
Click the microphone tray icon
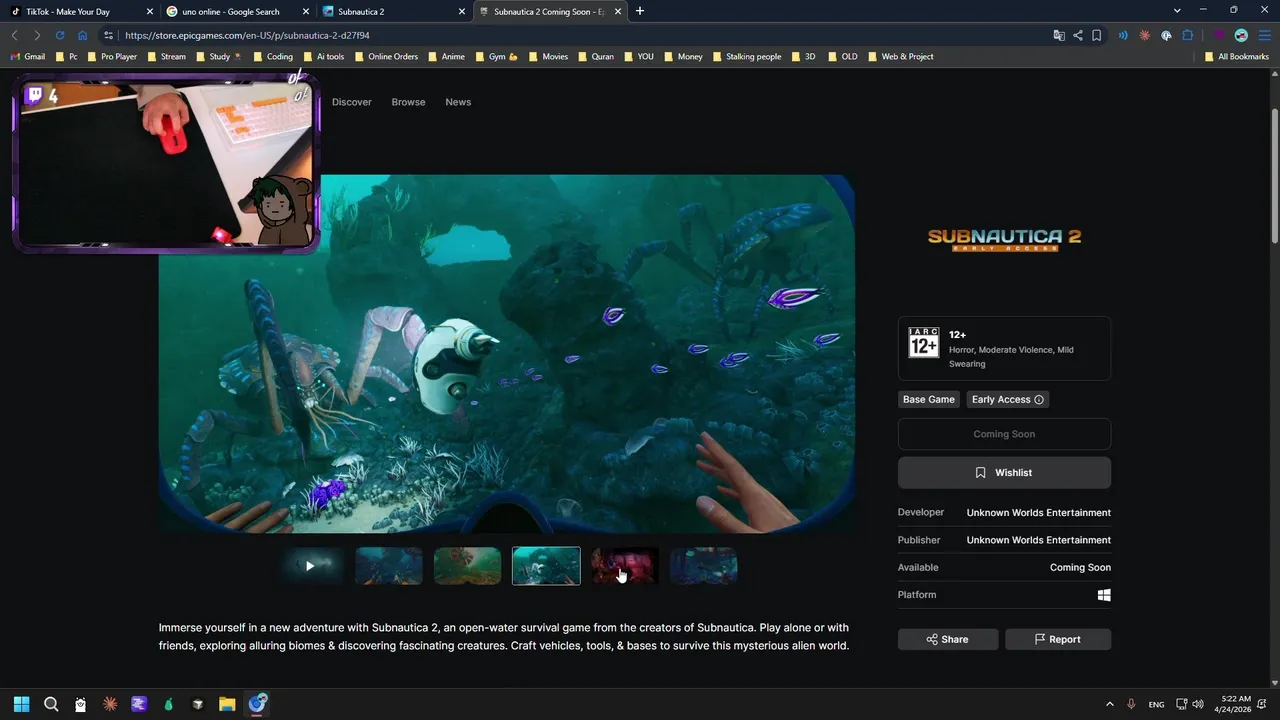point(1131,704)
